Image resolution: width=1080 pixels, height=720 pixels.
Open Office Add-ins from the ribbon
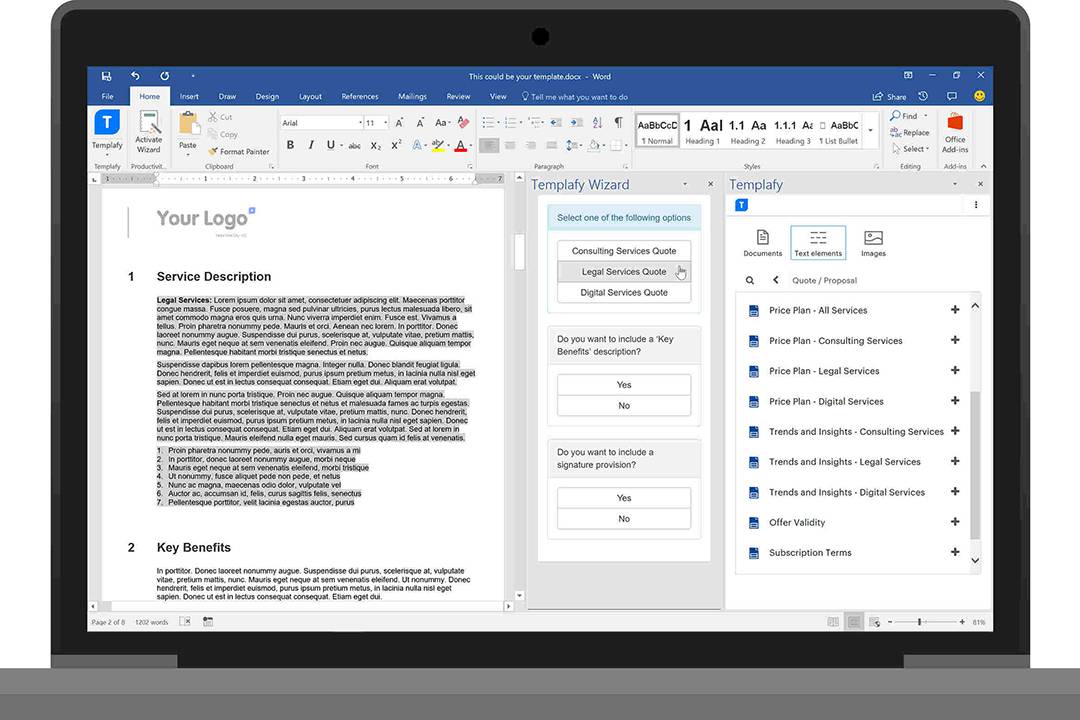955,130
